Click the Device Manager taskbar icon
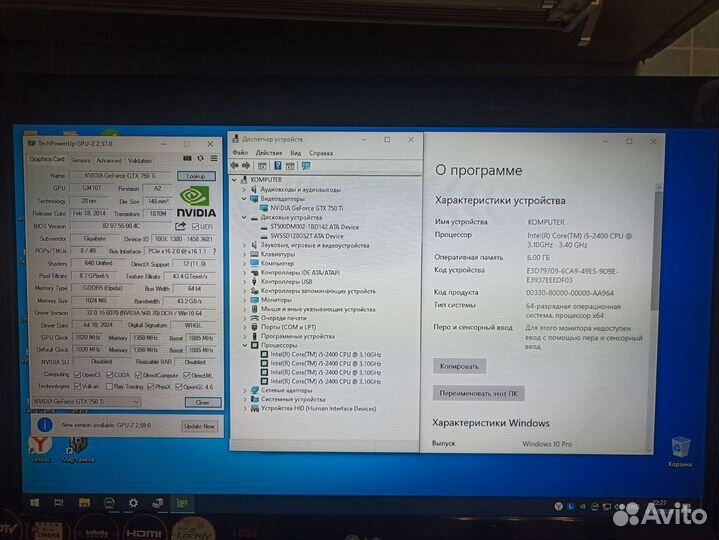The image size is (719, 540). click(x=158, y=503)
